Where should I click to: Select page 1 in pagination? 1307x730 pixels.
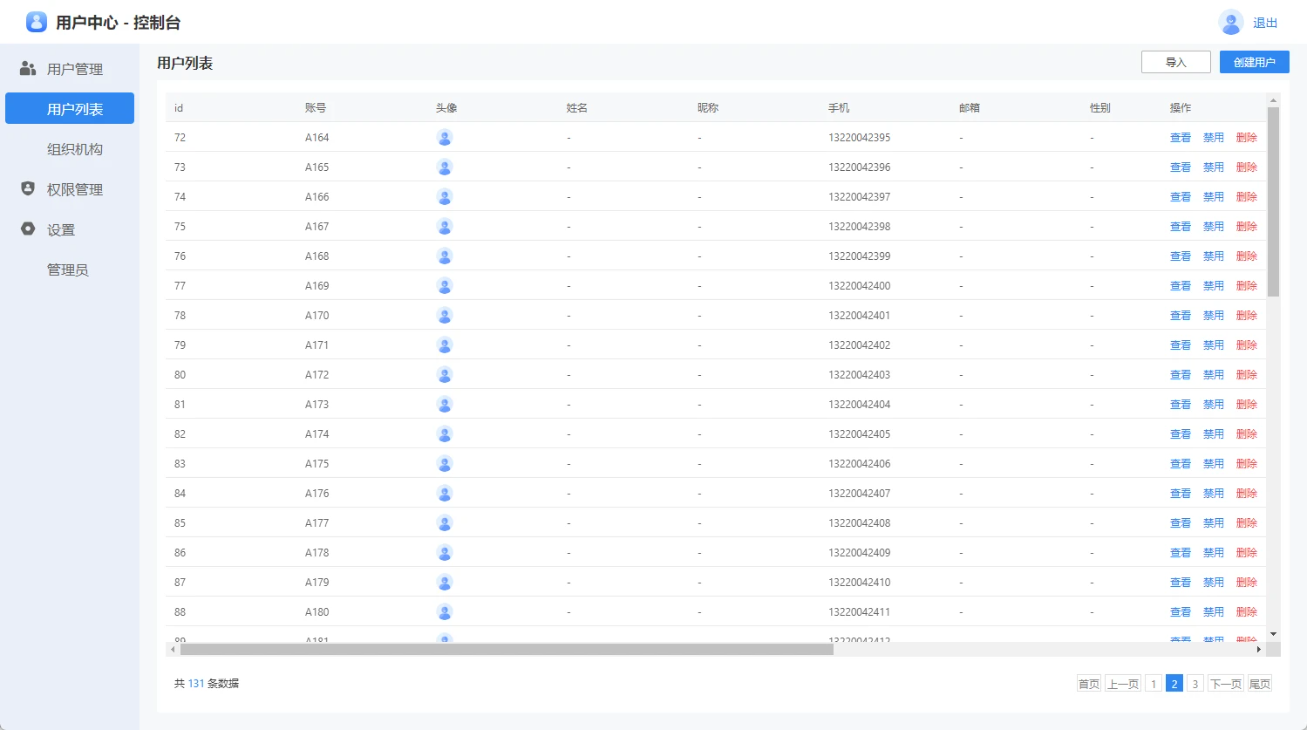[1153, 684]
